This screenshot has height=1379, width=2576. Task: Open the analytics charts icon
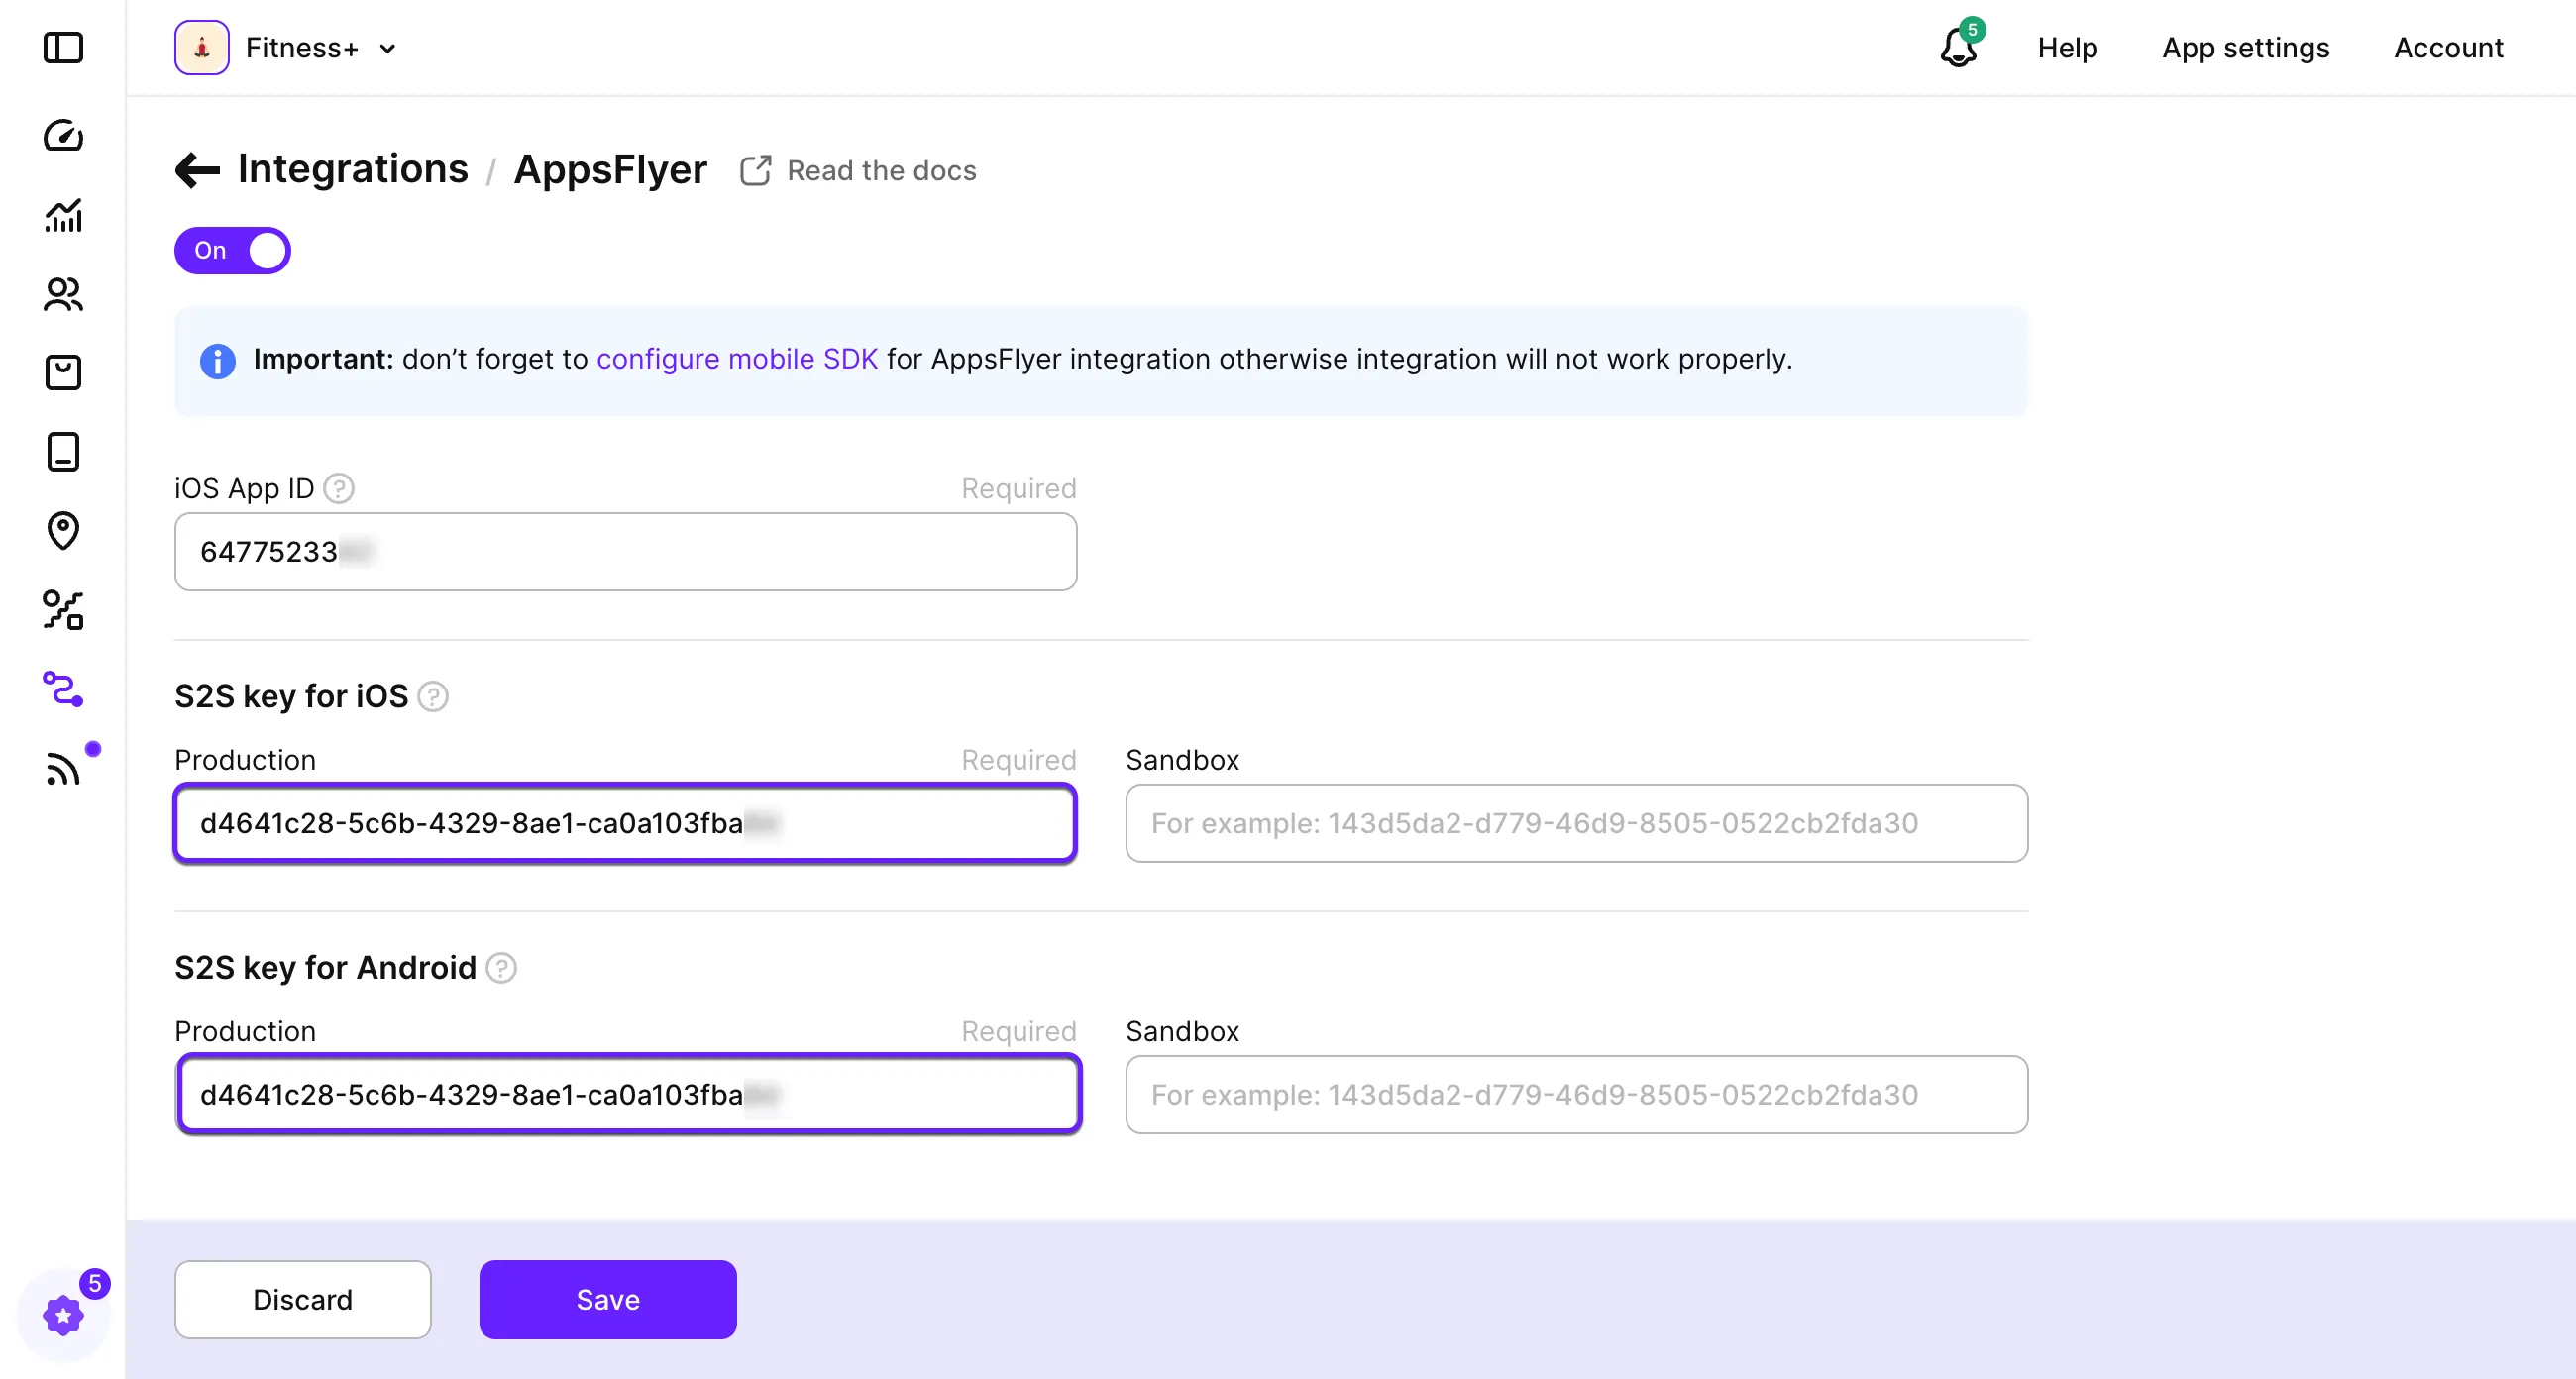[x=63, y=215]
